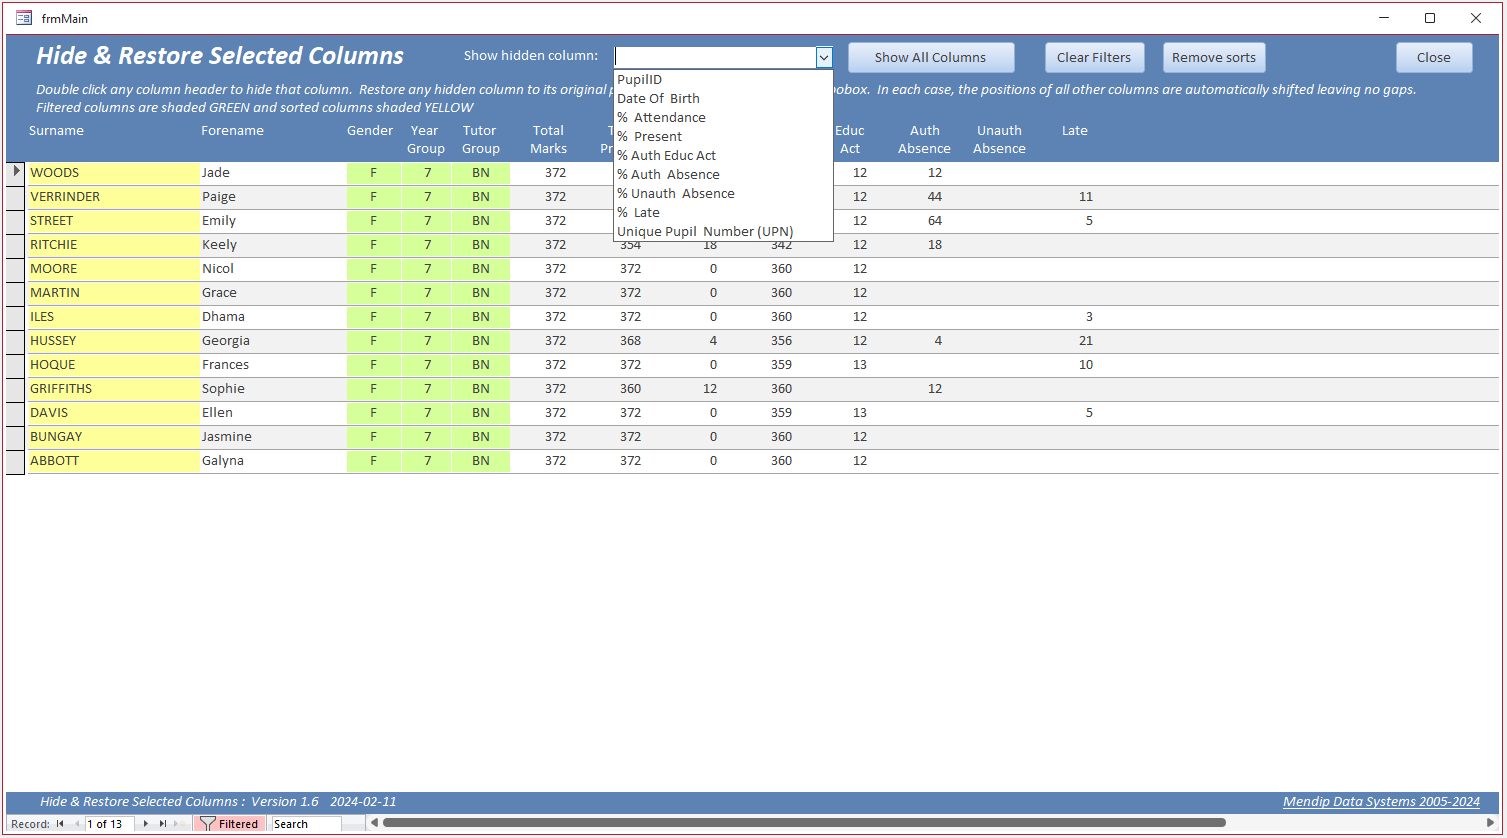Click the Surname column header
The image size is (1507, 838).
click(56, 131)
